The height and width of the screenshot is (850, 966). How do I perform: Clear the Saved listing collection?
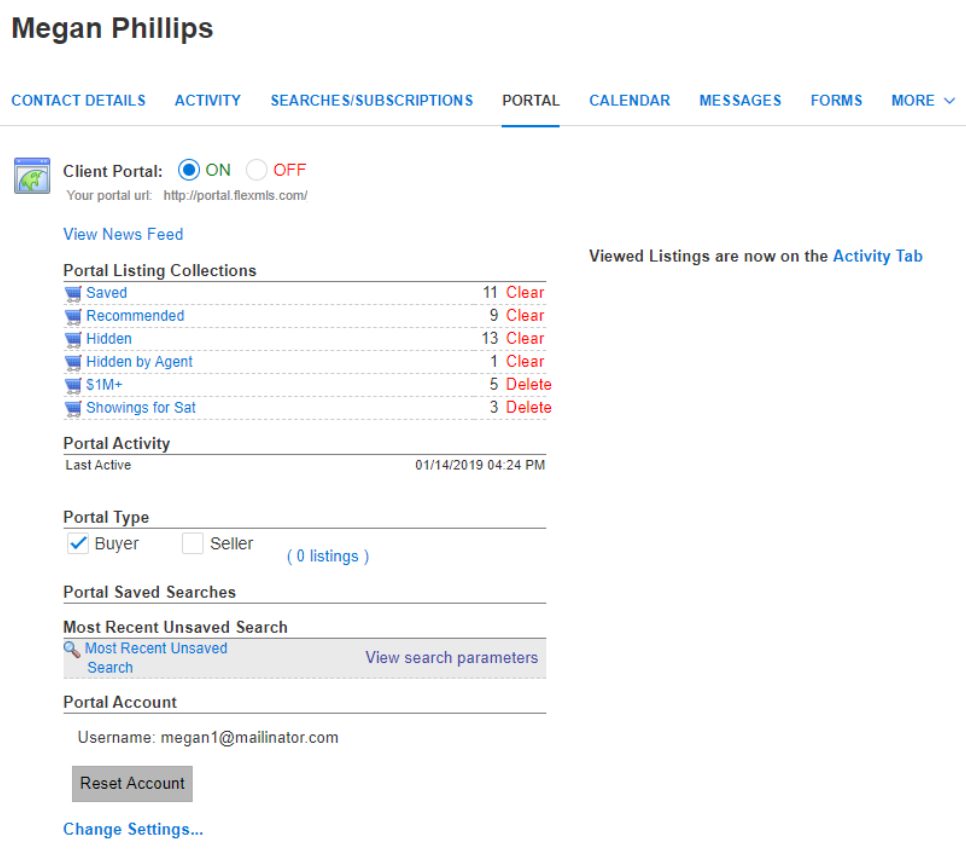click(x=525, y=292)
